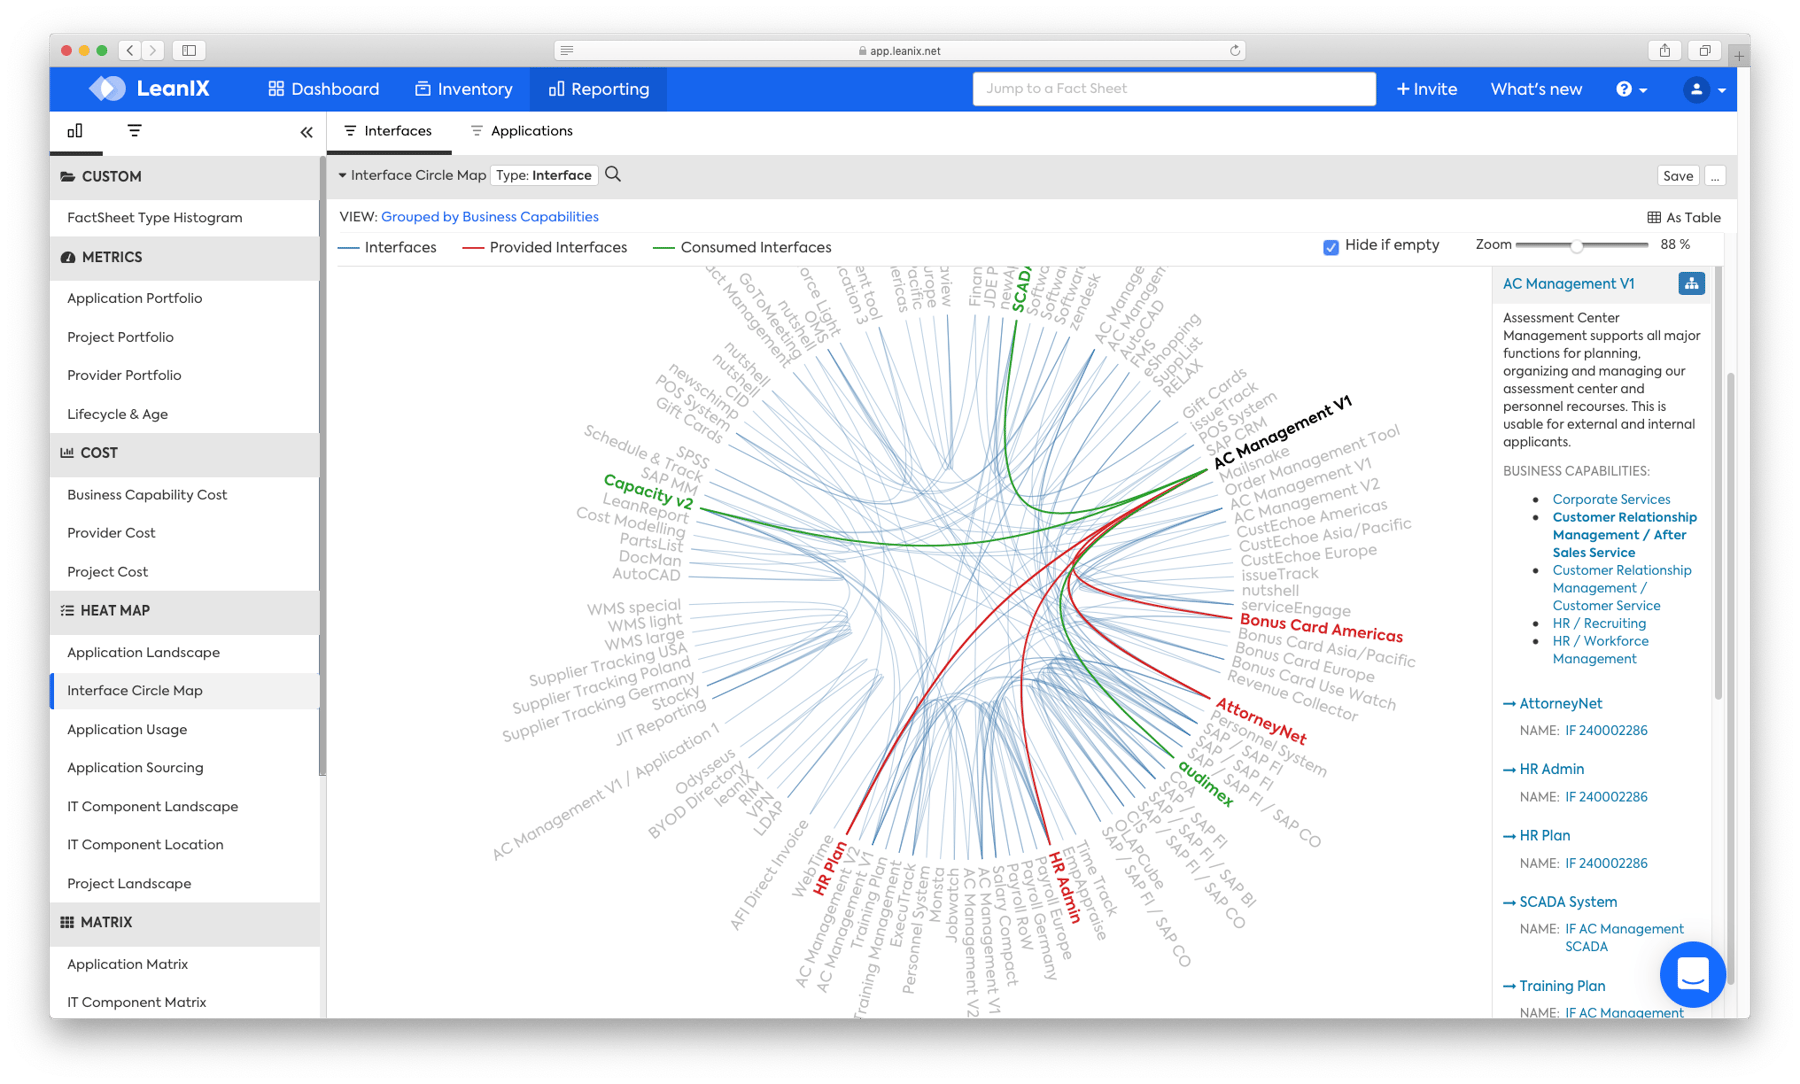Adjust the Zoom slider
This screenshot has height=1084, width=1800.
[x=1578, y=244]
